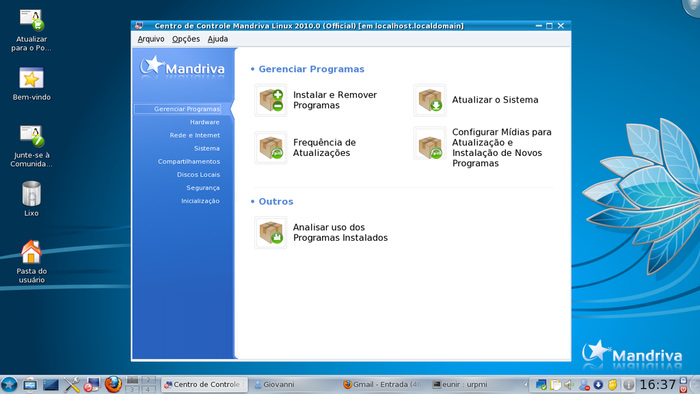Open the dark blue file manager panel icon

(51, 385)
